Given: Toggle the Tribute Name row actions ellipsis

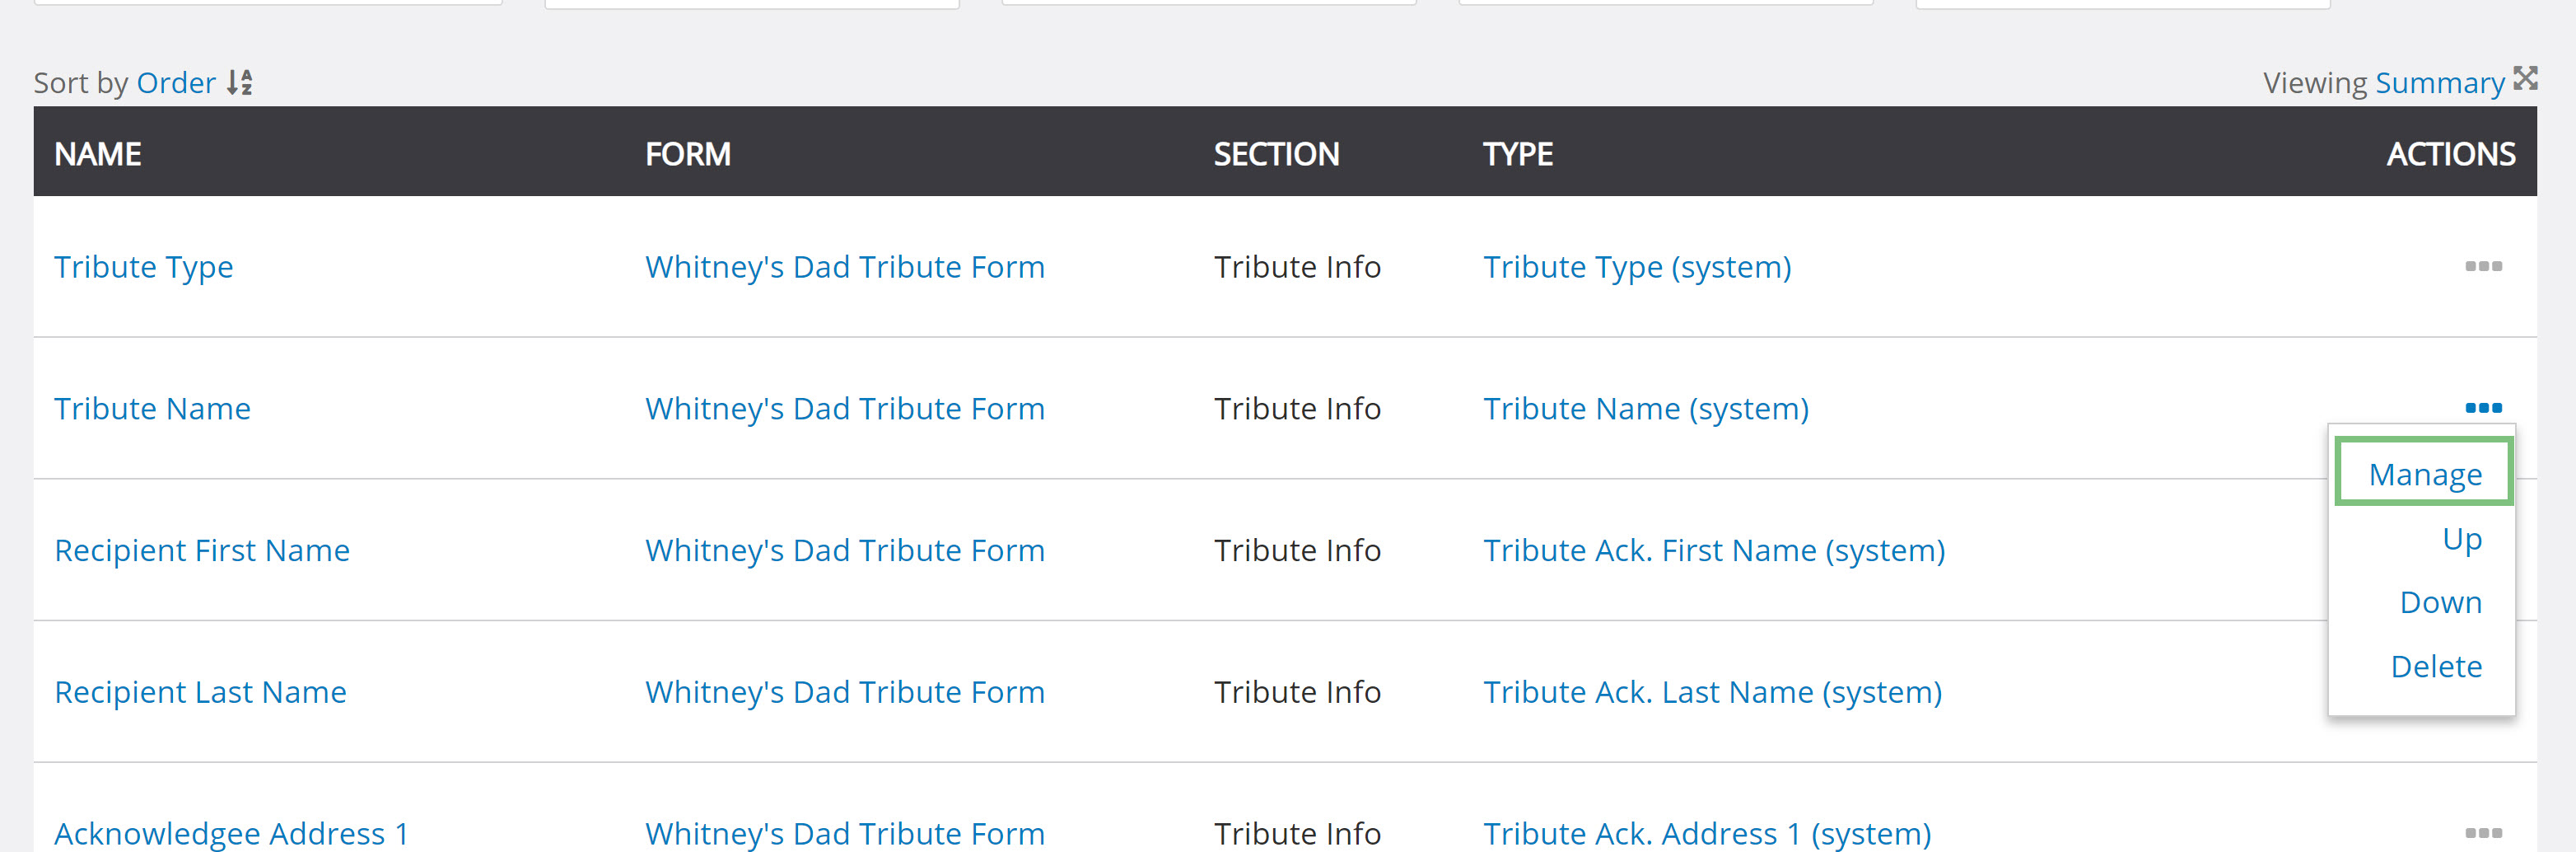Looking at the screenshot, I should click(2482, 408).
